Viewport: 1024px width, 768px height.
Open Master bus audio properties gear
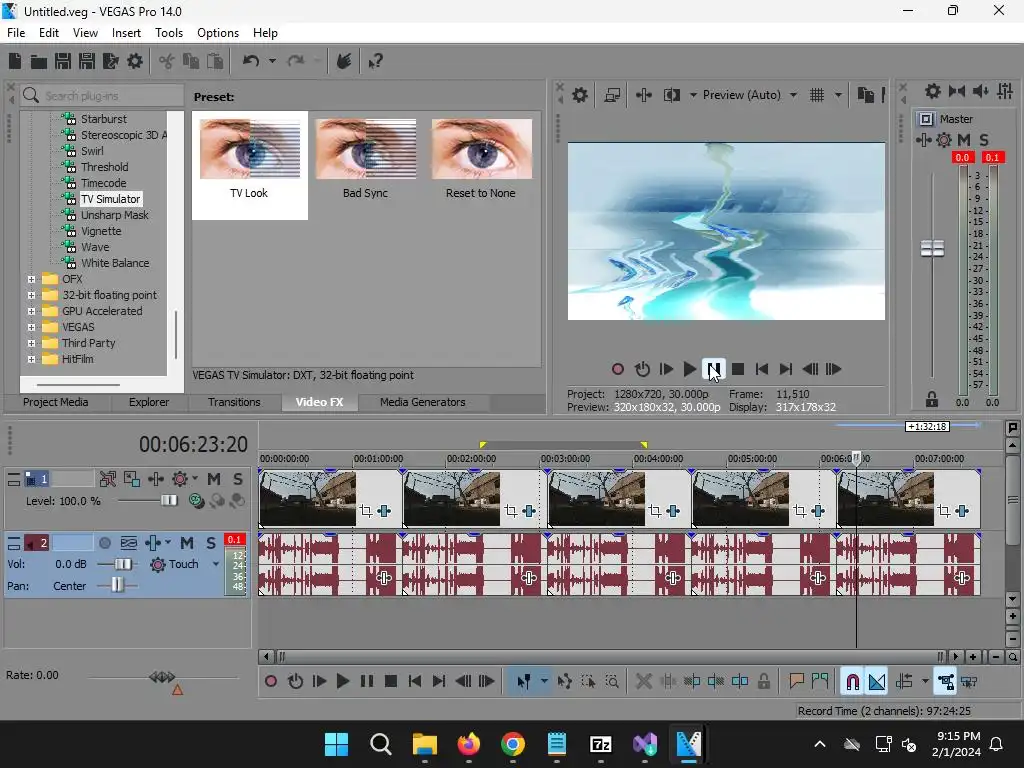(x=933, y=91)
